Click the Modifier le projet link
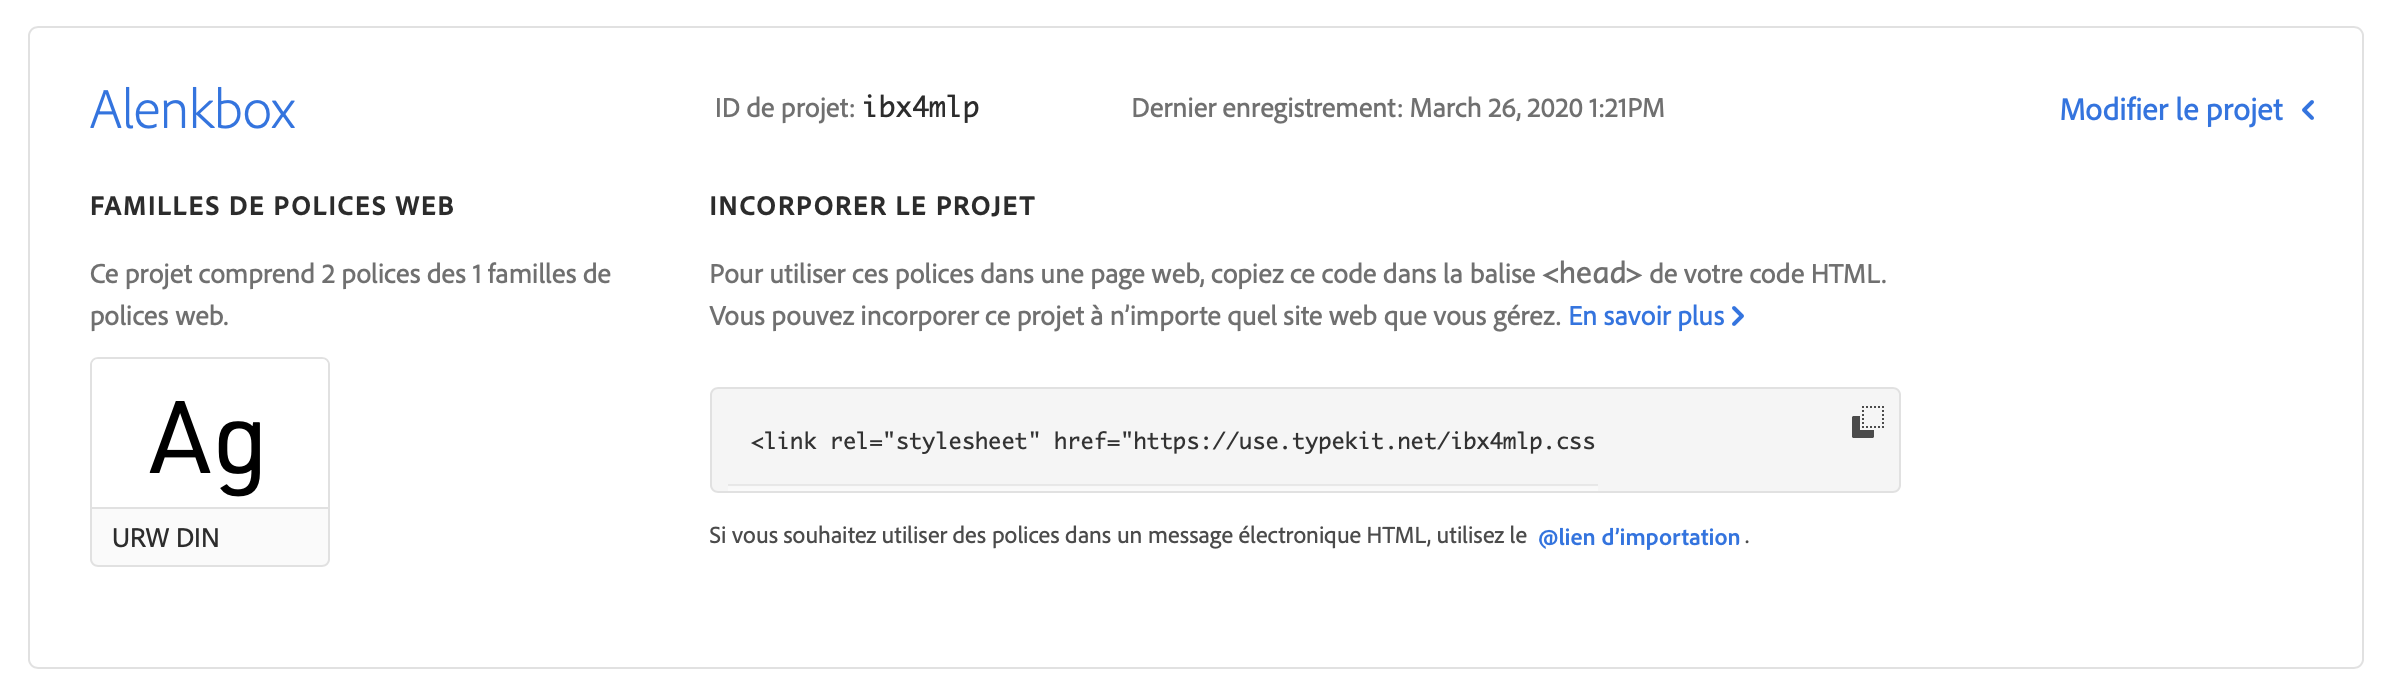This screenshot has height=688, width=2396. pyautogui.click(x=2170, y=110)
